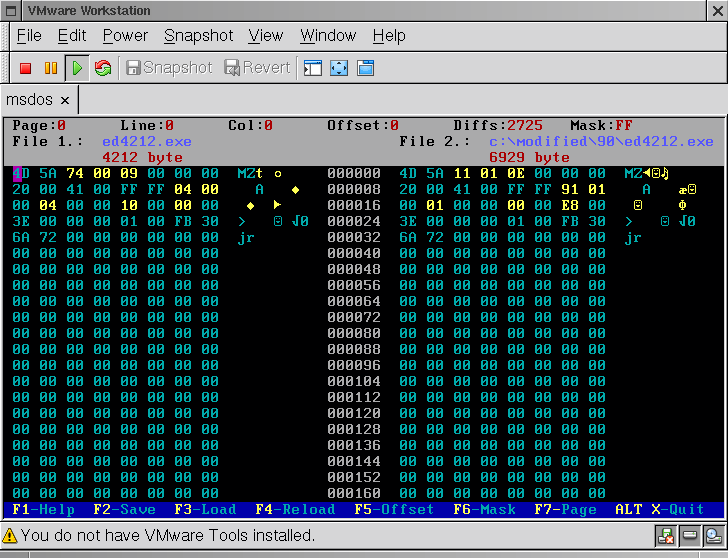Click the Revert toolbar button
This screenshot has height=558, width=728.
(x=257, y=68)
